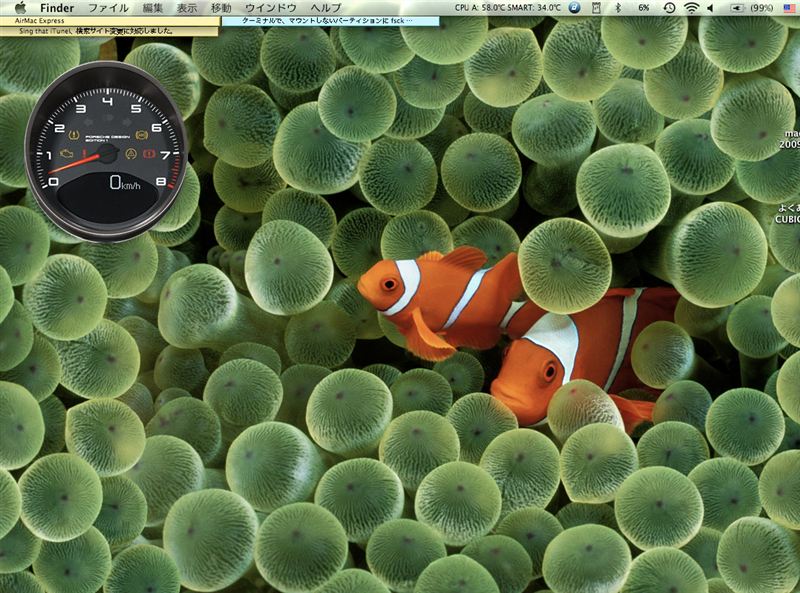Click the Porsche Design tachometer widget
This screenshot has height=593, width=800.
coord(107,151)
